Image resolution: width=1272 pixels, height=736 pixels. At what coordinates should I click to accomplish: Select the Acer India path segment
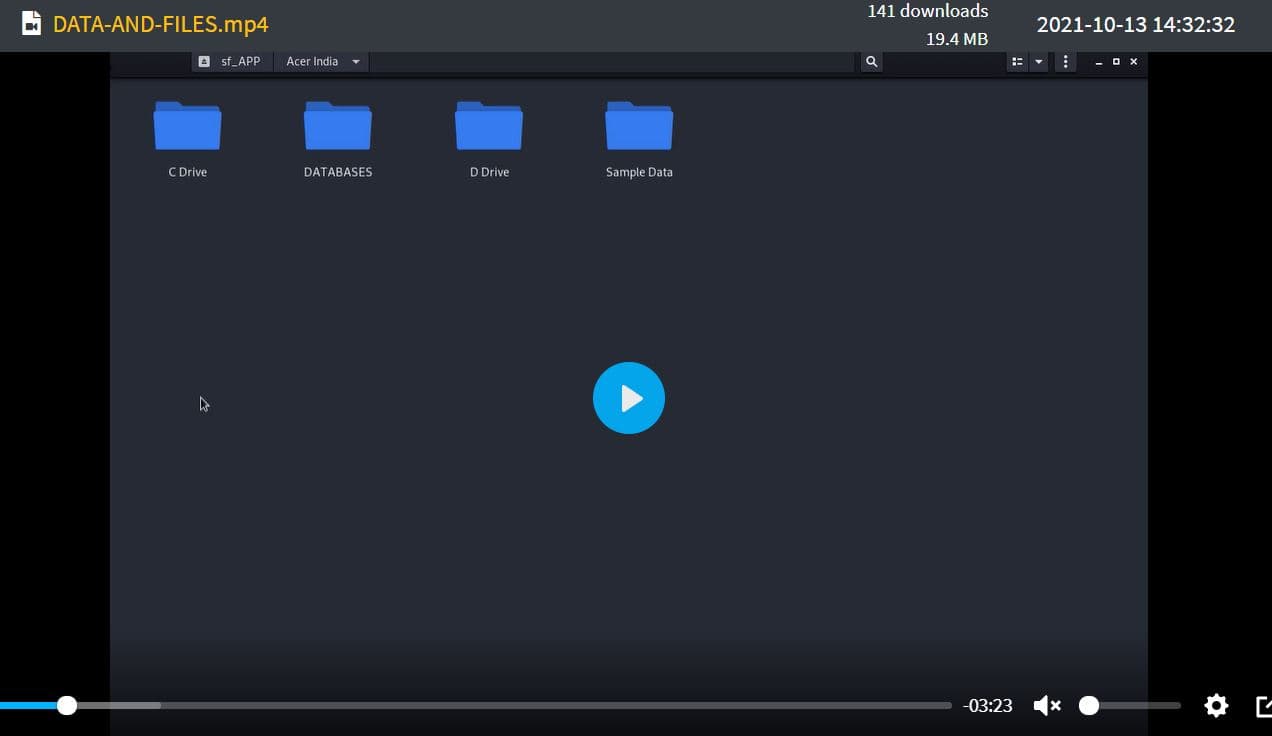click(x=312, y=62)
